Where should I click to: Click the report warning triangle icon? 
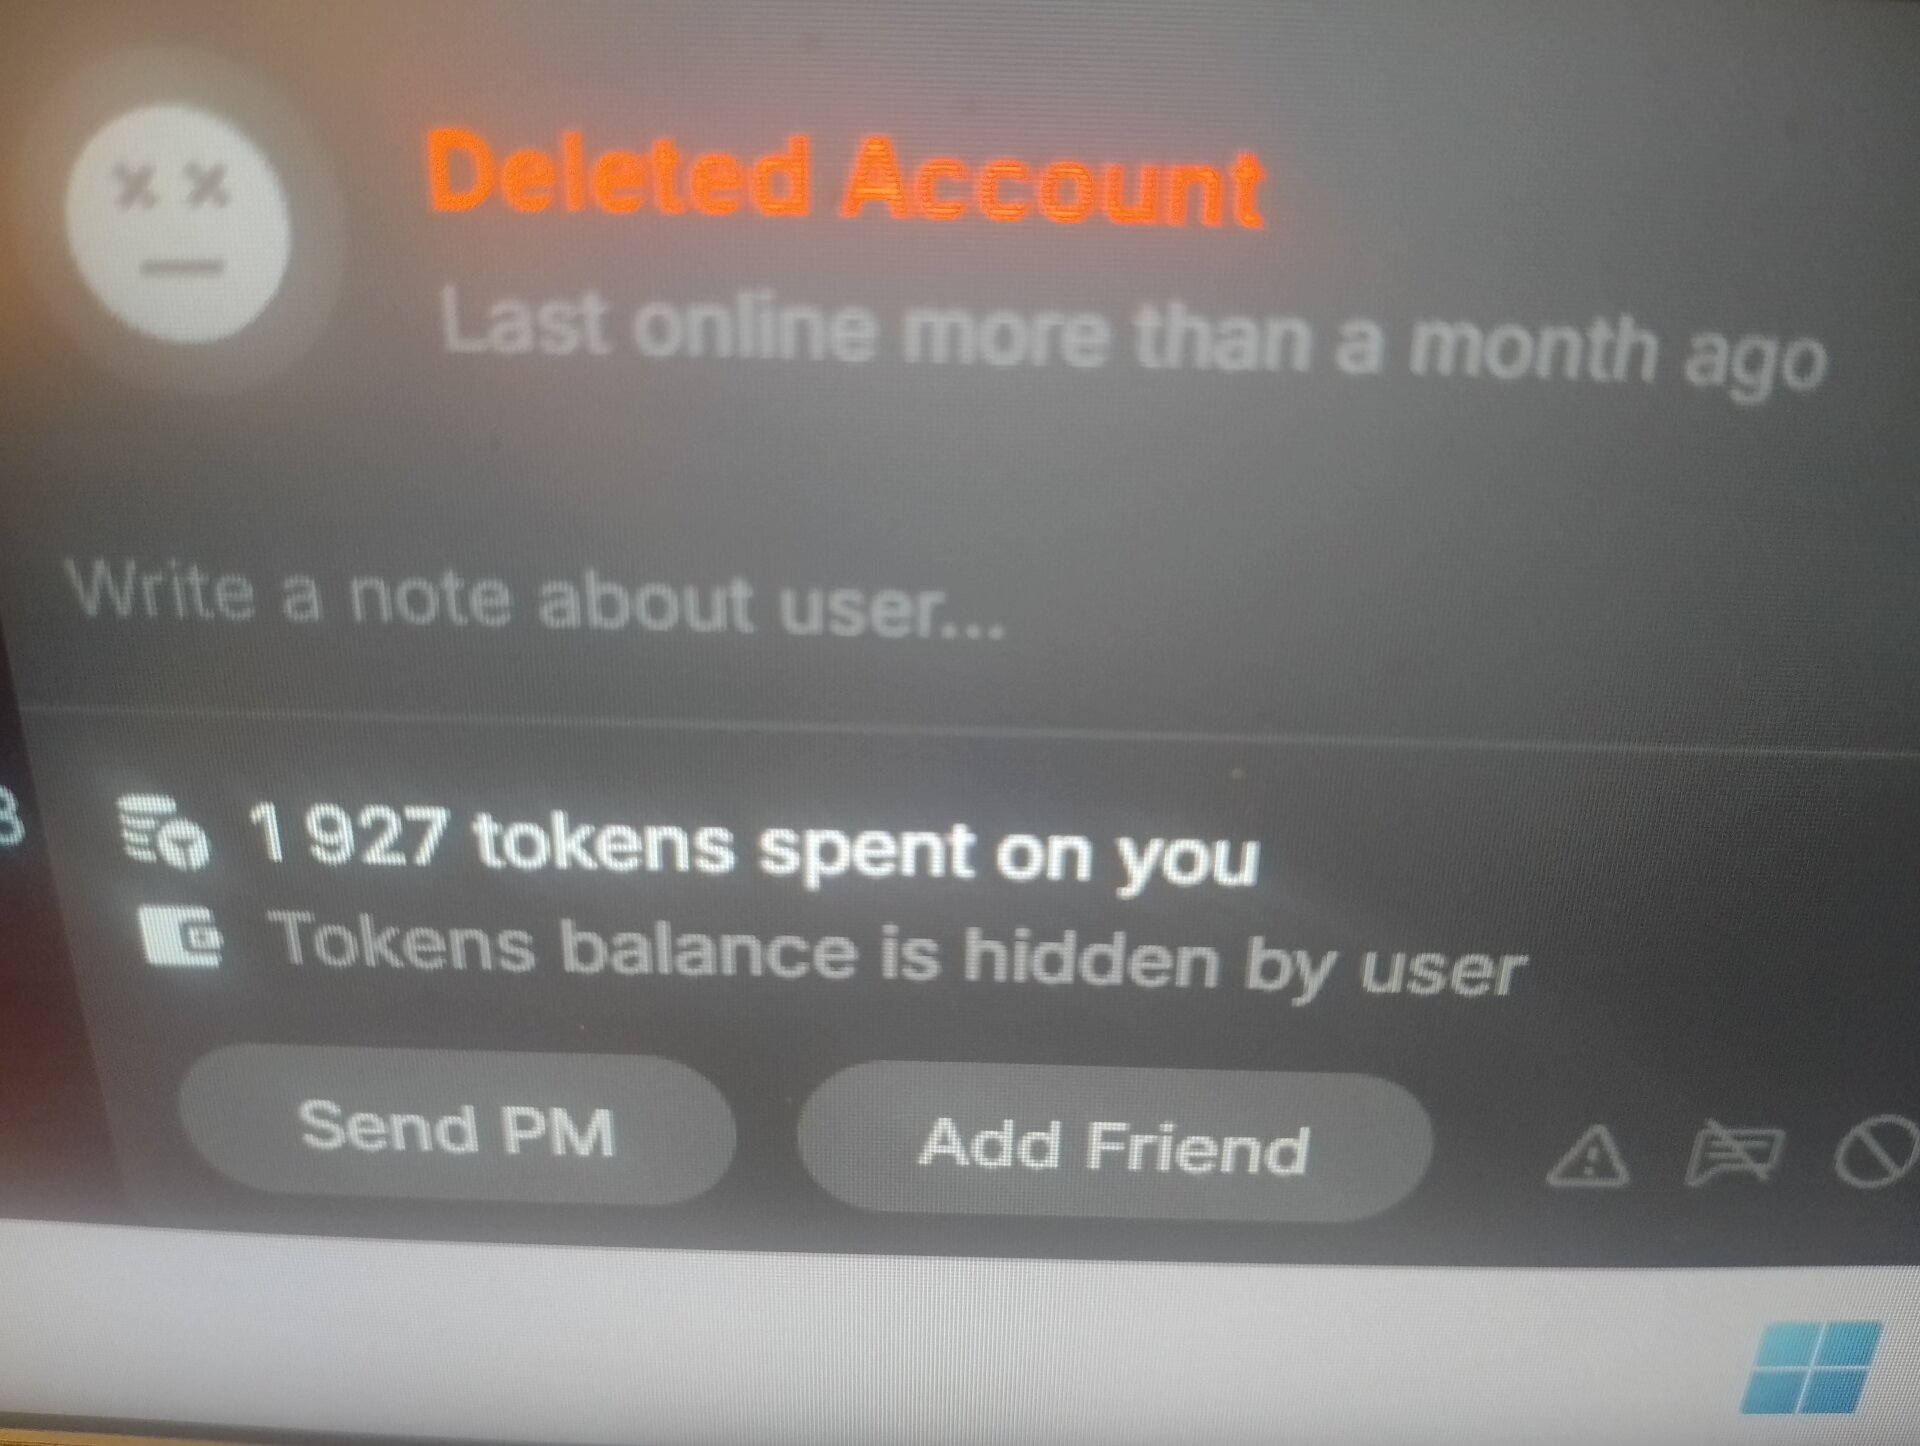[x=1588, y=1157]
